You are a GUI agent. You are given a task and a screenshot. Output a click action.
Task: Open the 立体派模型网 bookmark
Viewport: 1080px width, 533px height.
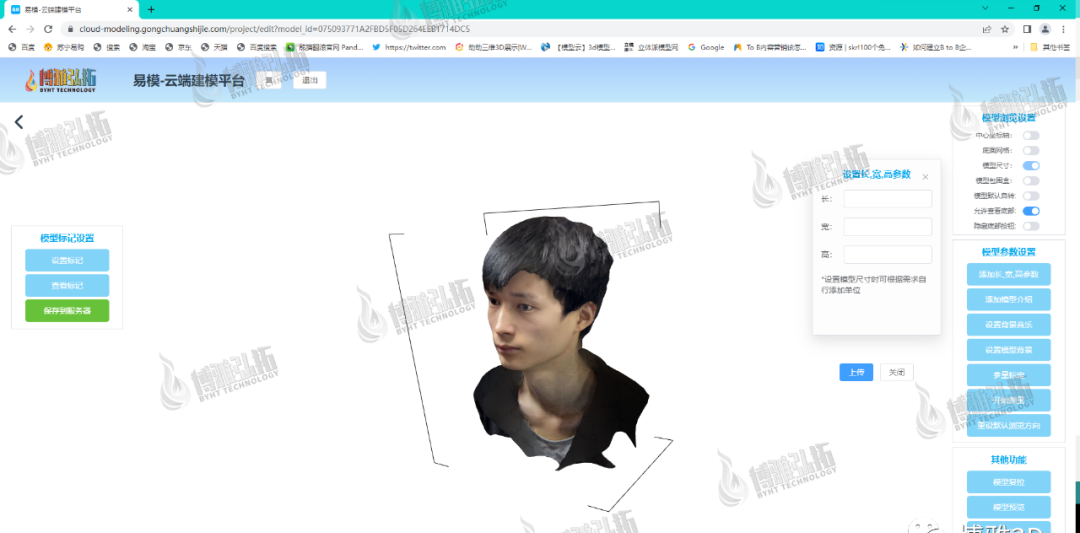coord(652,48)
